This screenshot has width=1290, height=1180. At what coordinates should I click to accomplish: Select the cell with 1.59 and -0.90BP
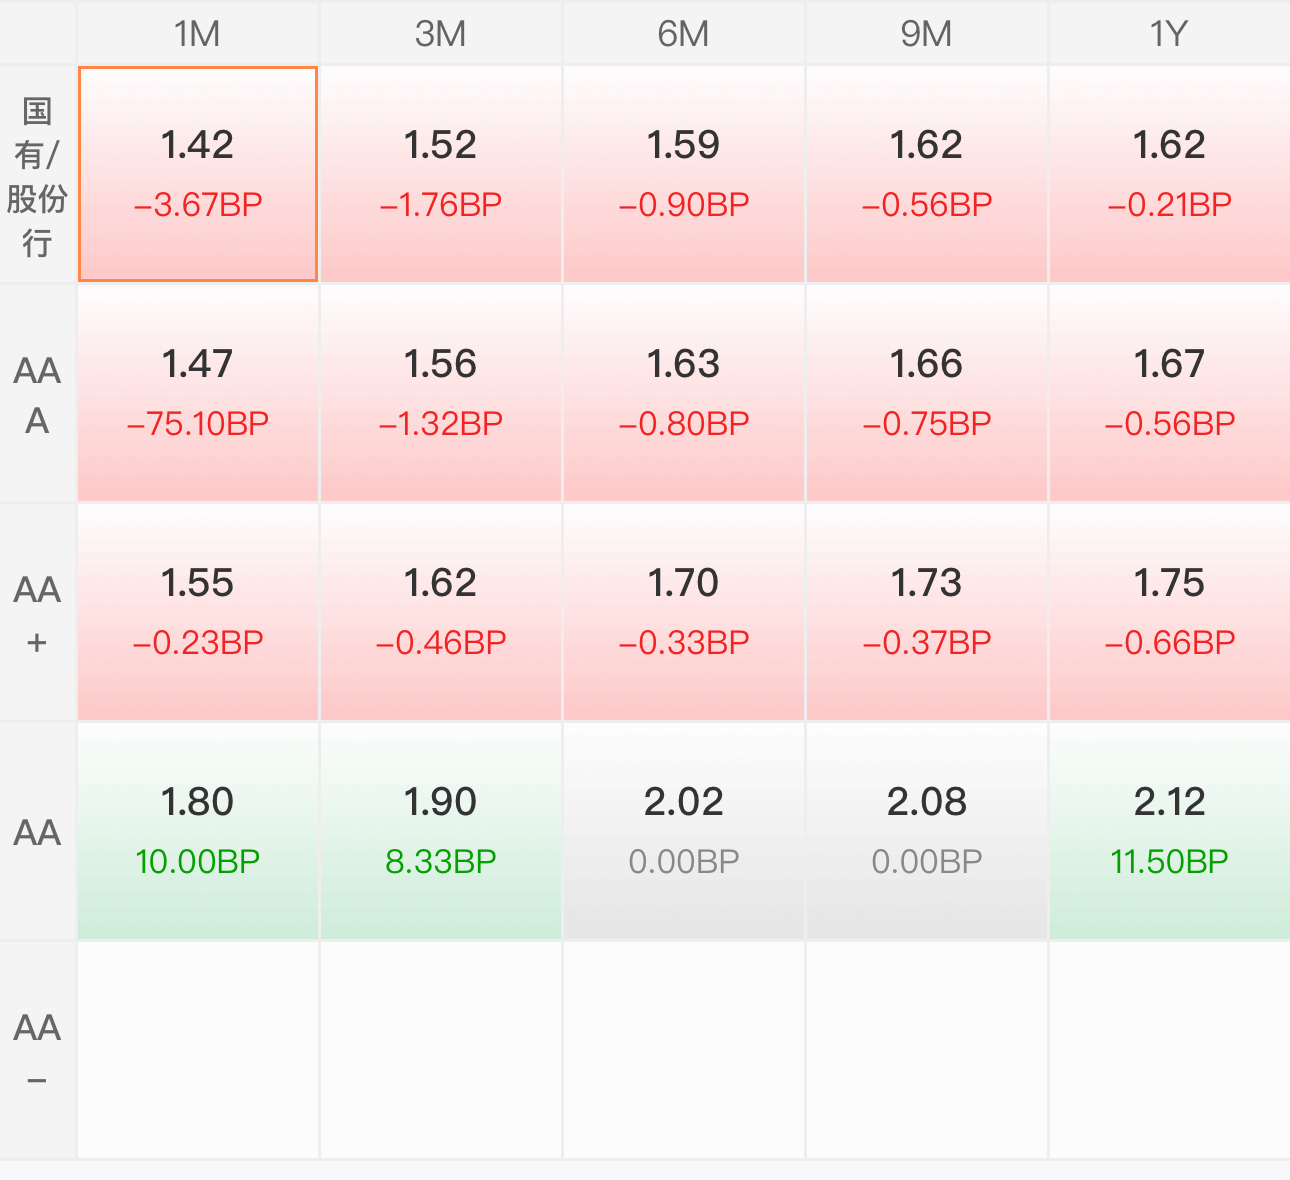click(x=684, y=174)
